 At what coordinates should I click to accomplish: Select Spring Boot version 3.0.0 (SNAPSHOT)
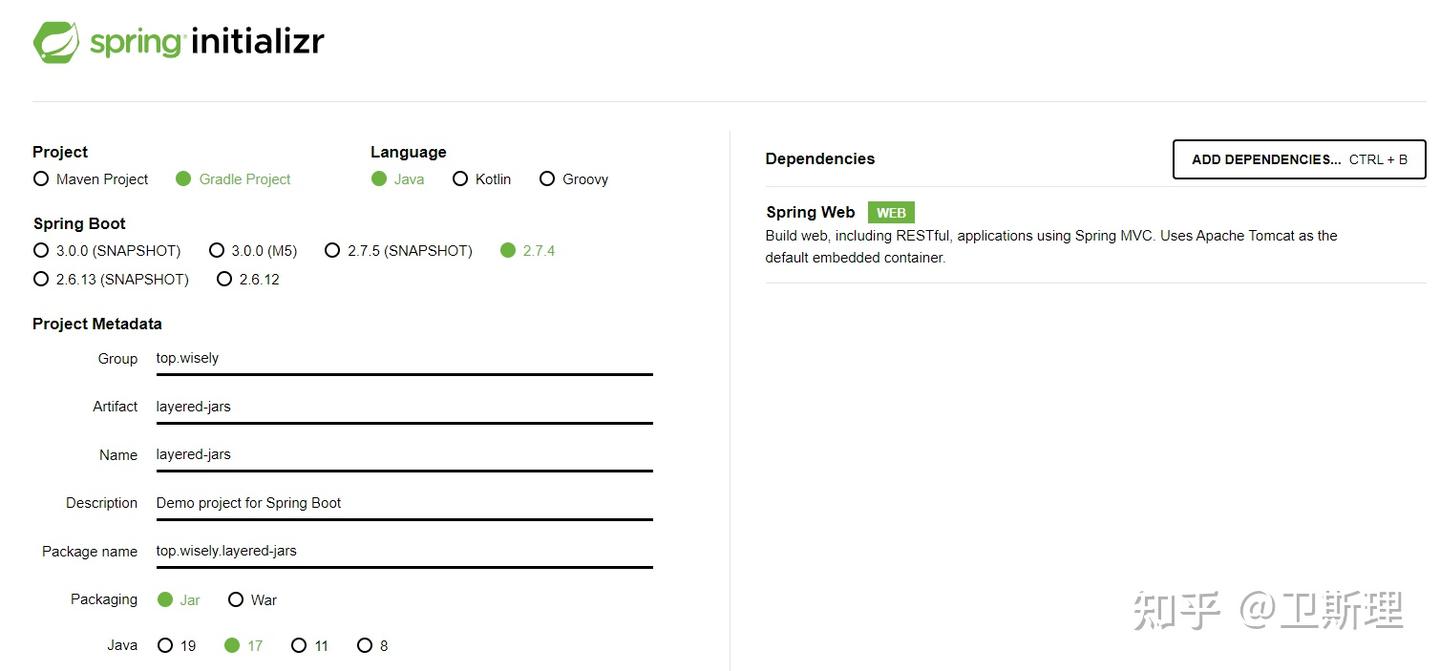point(40,250)
